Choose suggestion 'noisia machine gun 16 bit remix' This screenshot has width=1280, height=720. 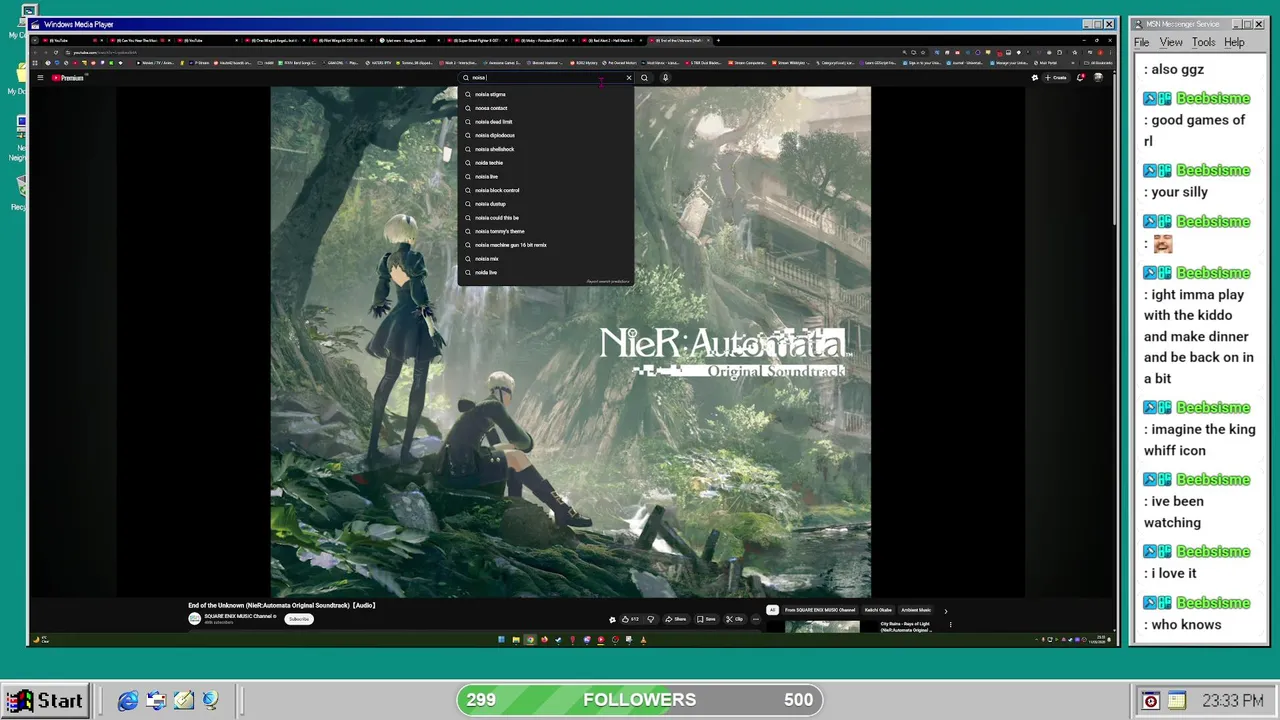(545, 245)
